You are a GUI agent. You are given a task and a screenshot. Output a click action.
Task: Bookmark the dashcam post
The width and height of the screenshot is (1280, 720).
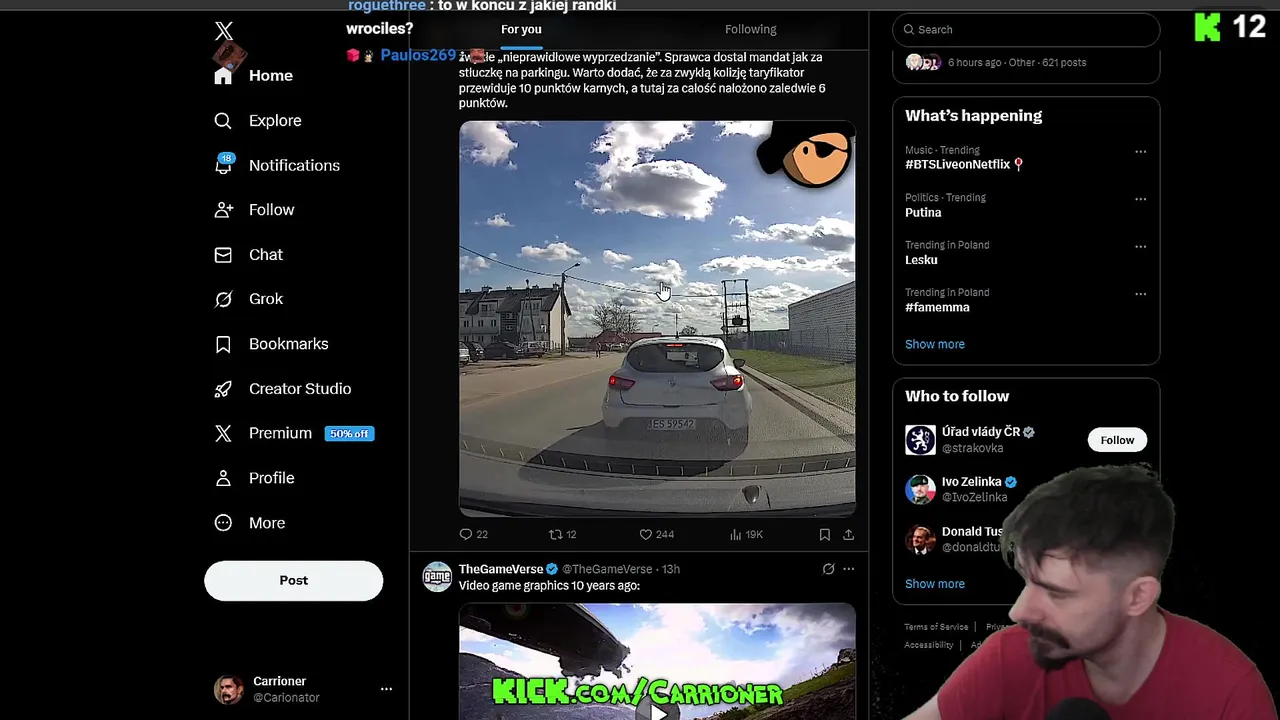[x=825, y=535]
